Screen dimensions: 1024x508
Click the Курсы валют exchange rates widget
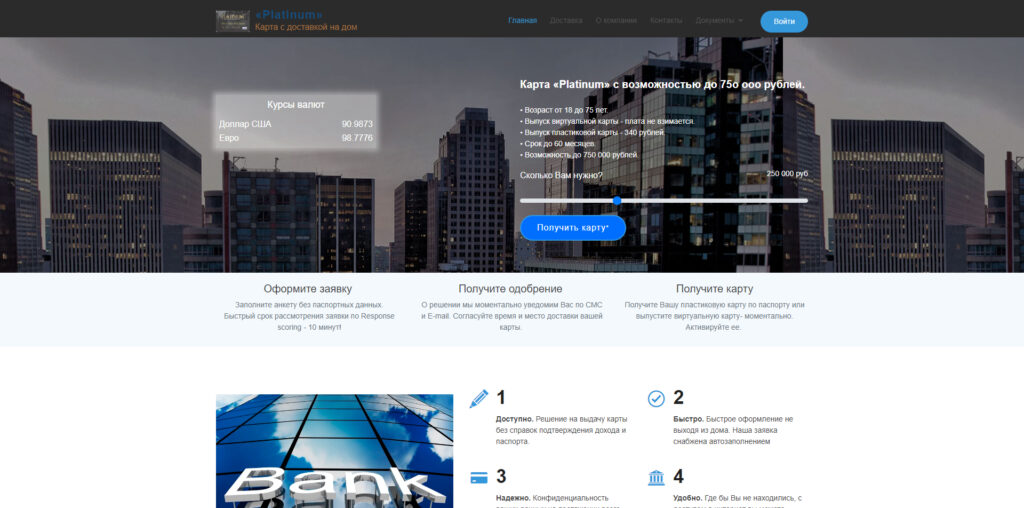tap(296, 121)
